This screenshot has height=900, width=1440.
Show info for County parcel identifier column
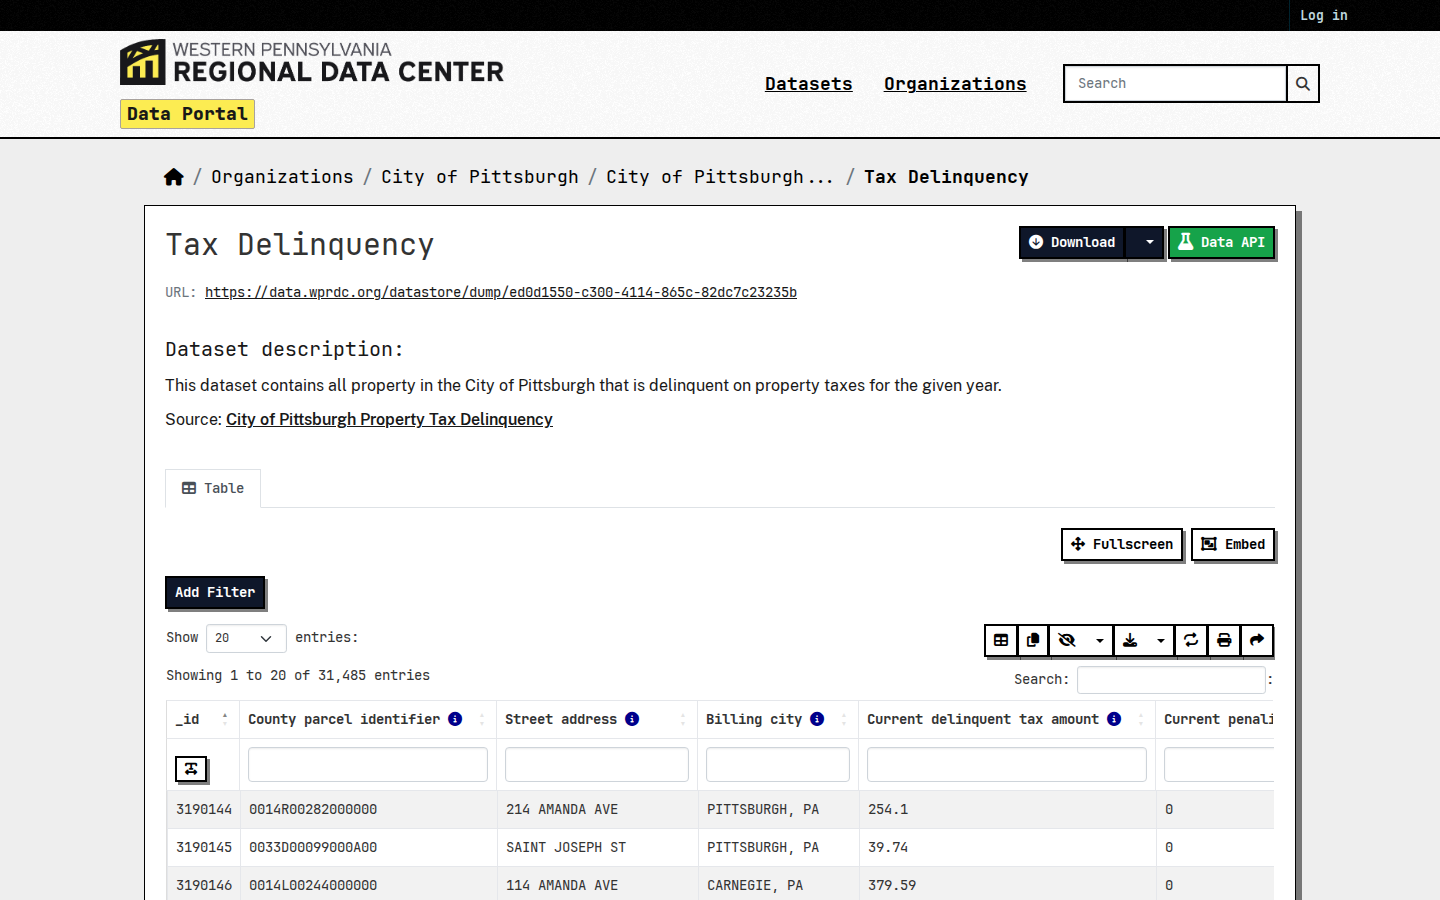pos(455,719)
